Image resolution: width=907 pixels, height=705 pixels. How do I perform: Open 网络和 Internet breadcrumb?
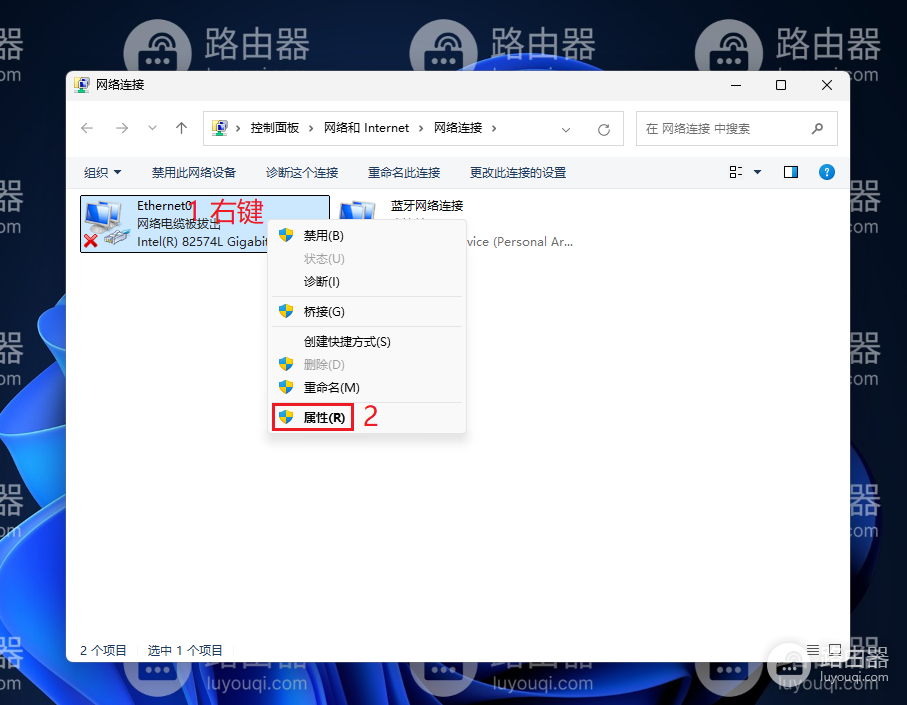(x=366, y=128)
